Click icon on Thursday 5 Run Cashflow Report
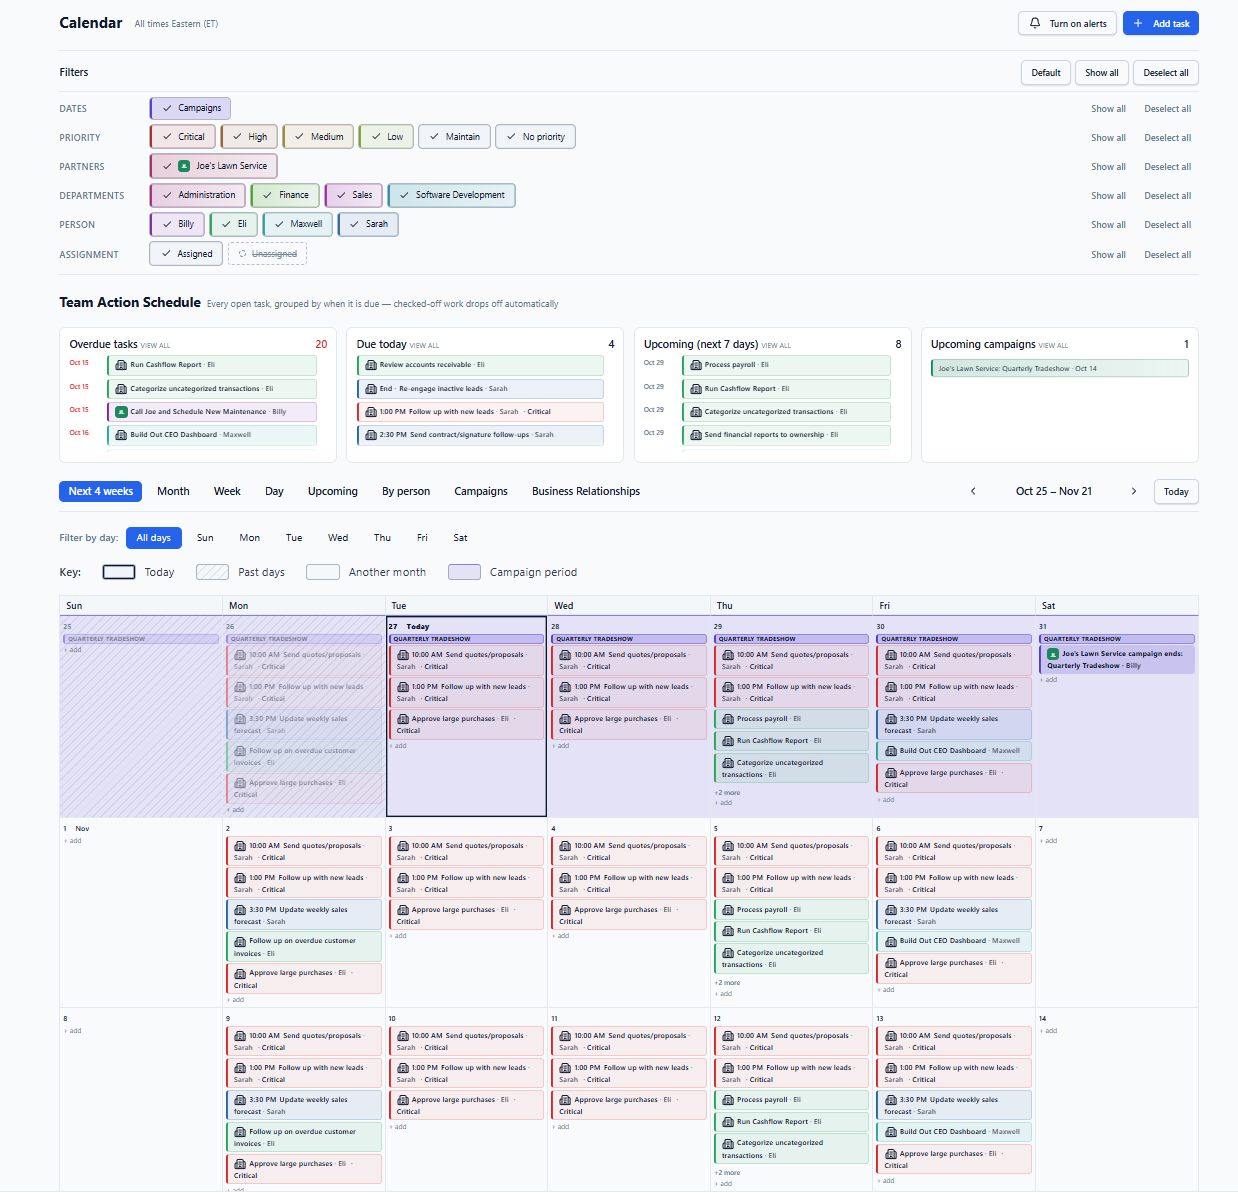This screenshot has width=1238, height=1194. coord(728,931)
